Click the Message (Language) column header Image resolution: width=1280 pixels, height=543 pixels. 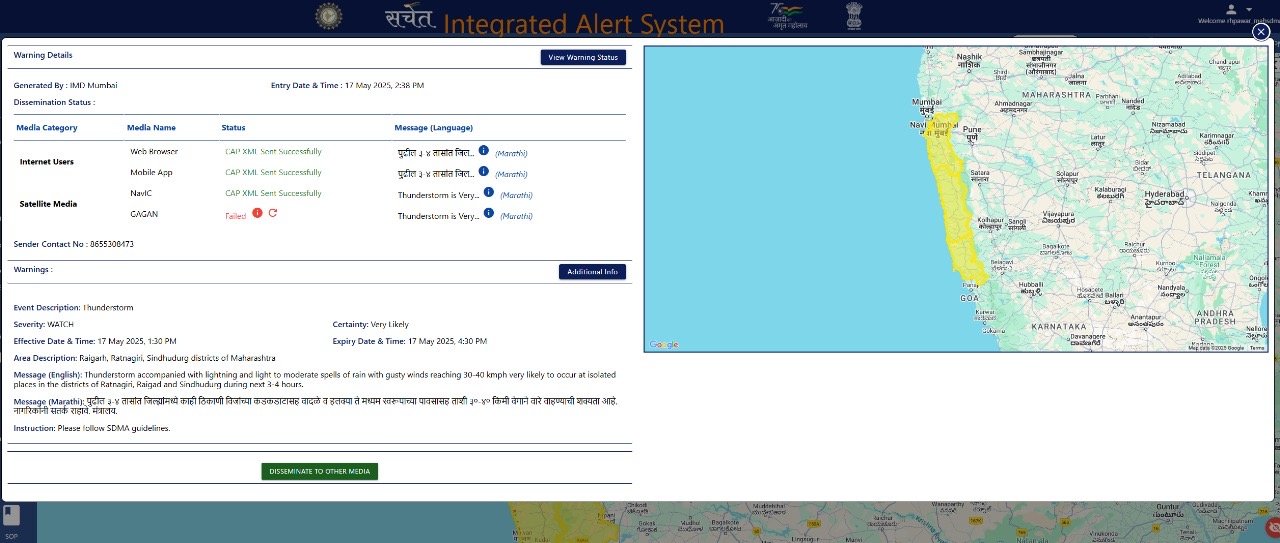pyautogui.click(x=433, y=128)
